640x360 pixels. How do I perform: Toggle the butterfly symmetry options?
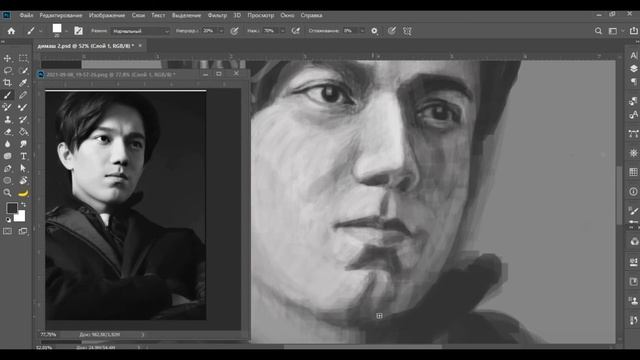coord(407,31)
